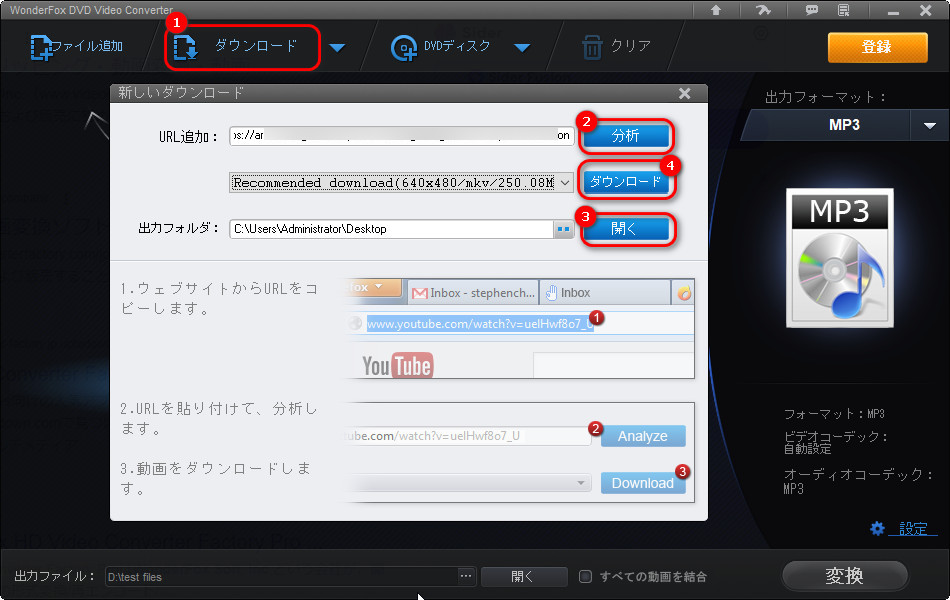The height and width of the screenshot is (600, 950).
Task: Click the orange 登録 register button
Action: 876,47
